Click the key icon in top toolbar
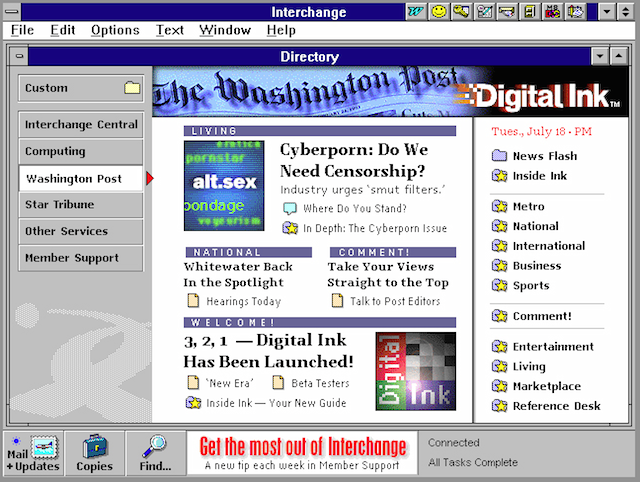 (x=460, y=12)
